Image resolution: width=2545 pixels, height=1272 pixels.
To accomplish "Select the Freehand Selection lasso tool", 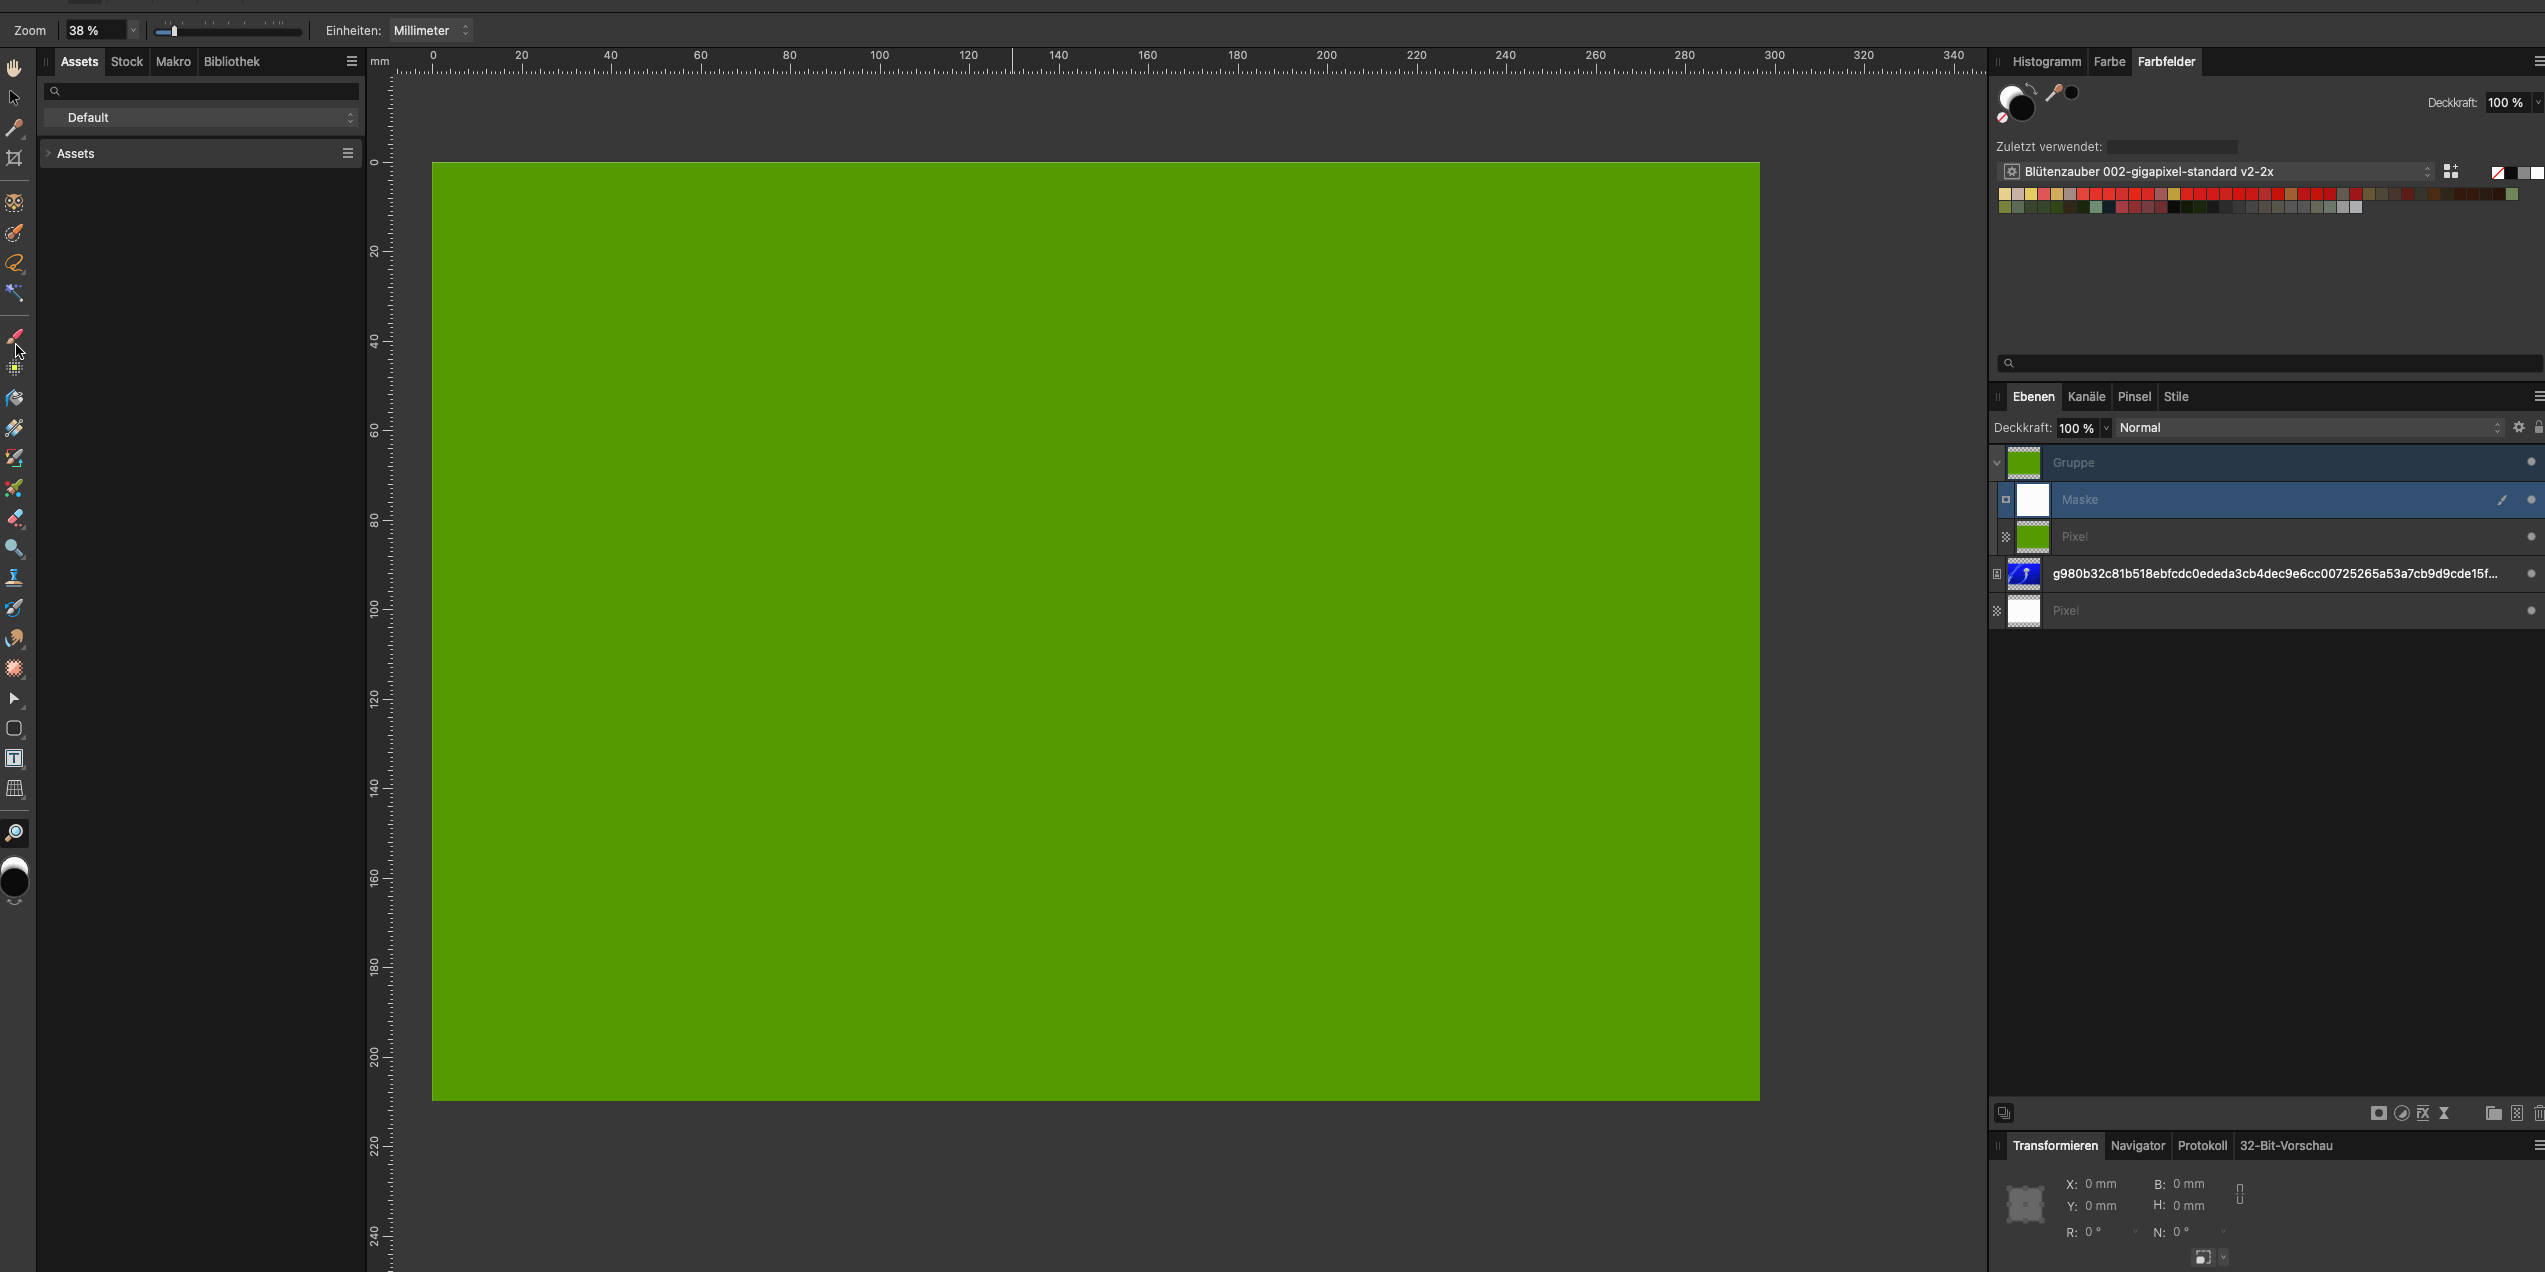I will (x=14, y=263).
